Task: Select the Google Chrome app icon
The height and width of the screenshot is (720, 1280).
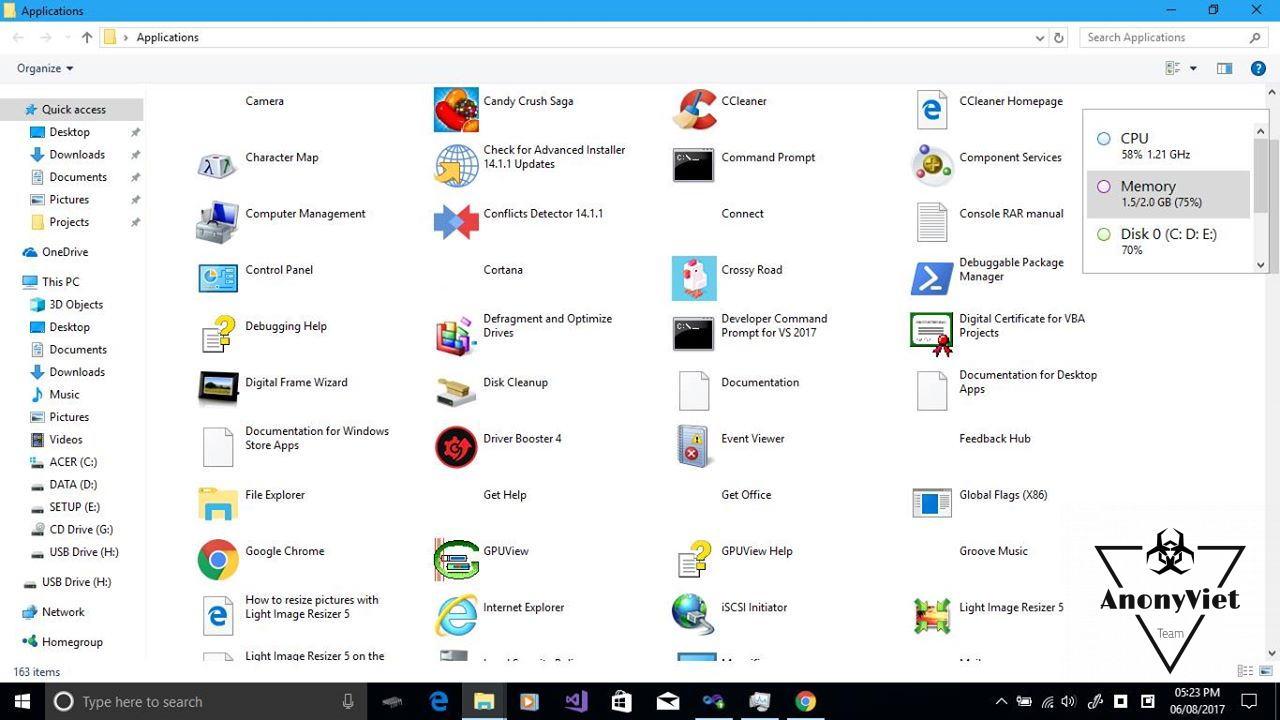Action: coord(217,559)
